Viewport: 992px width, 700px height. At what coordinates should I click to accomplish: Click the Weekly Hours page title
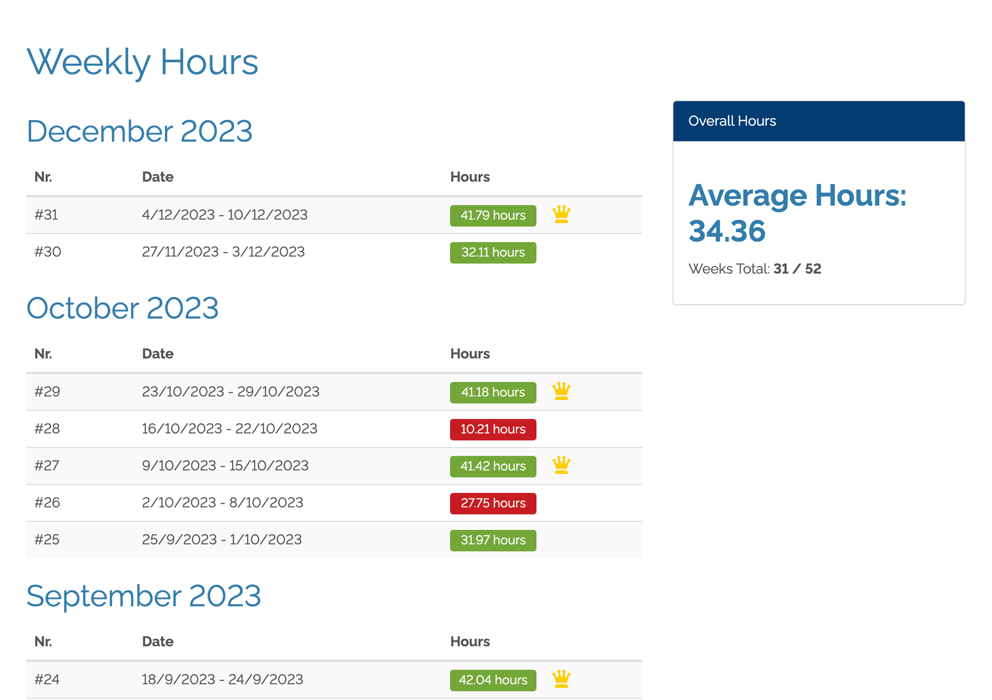click(142, 62)
